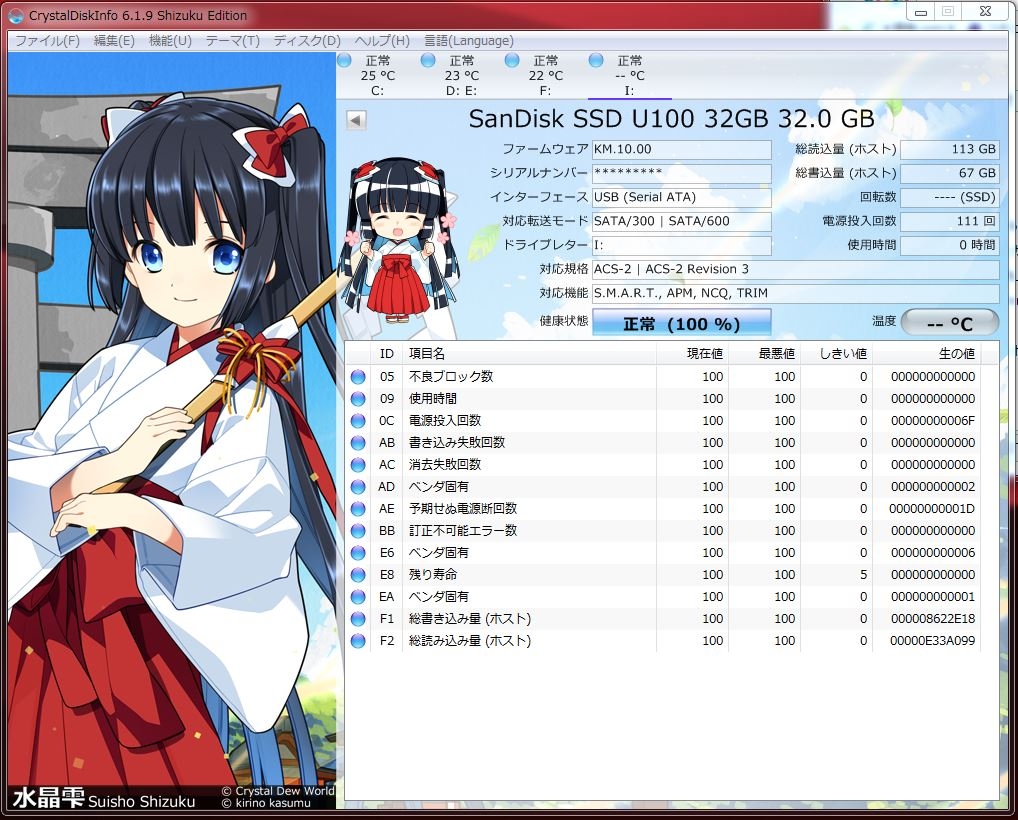Select the 訂正不可能エラー数 attribute name

(463, 530)
